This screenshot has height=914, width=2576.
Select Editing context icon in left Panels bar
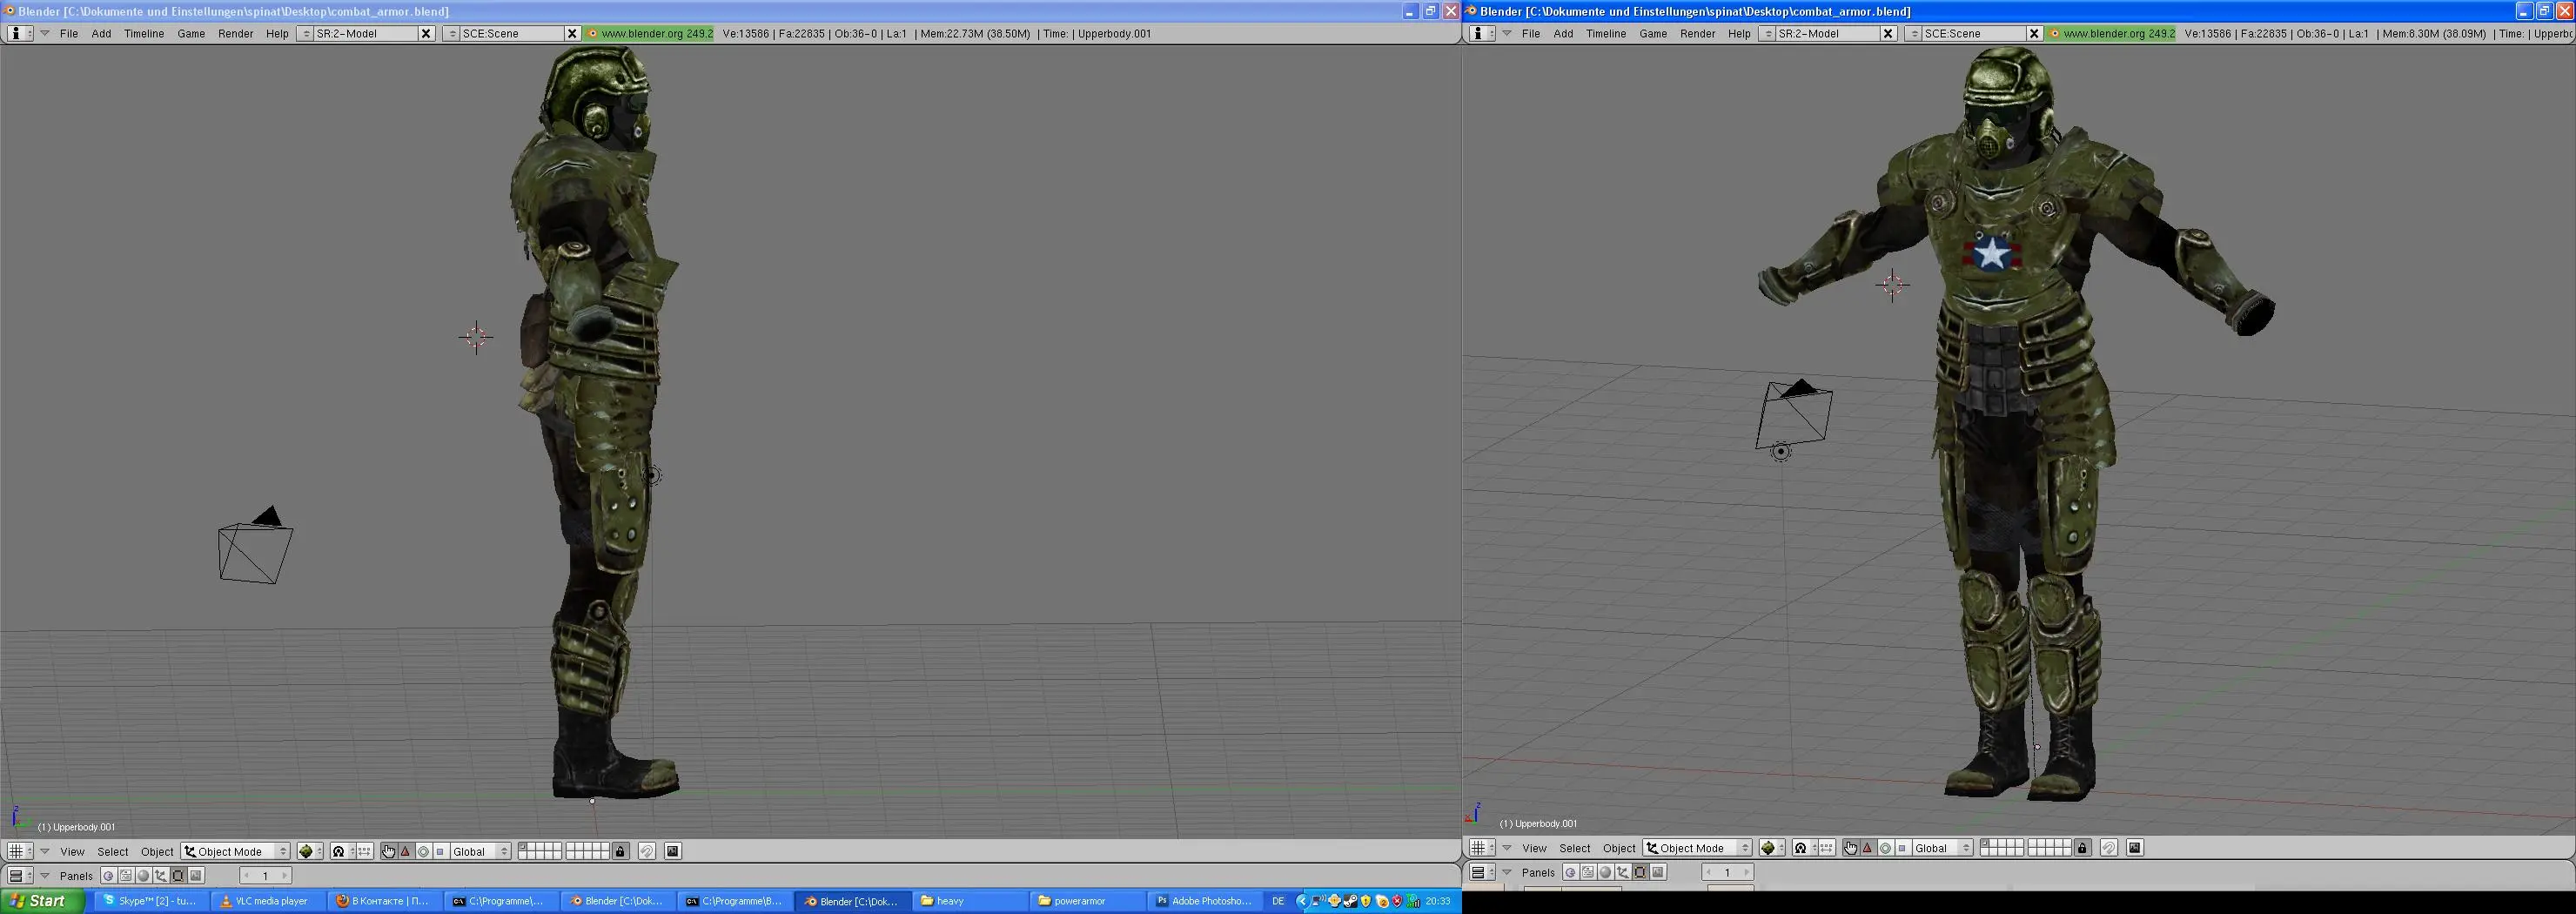(178, 876)
